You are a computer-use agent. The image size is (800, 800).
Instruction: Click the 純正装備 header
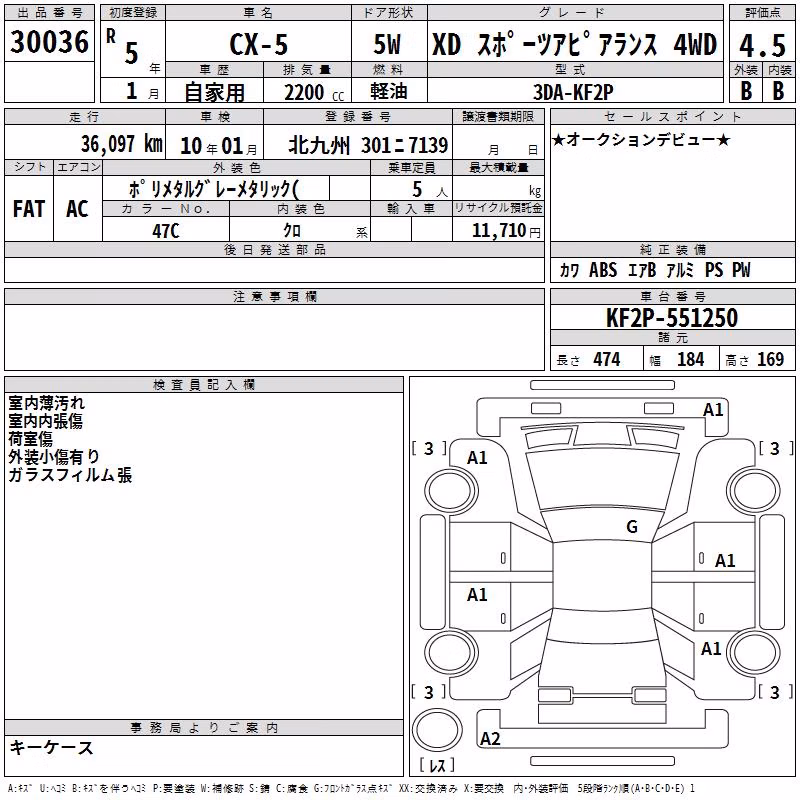click(672, 249)
